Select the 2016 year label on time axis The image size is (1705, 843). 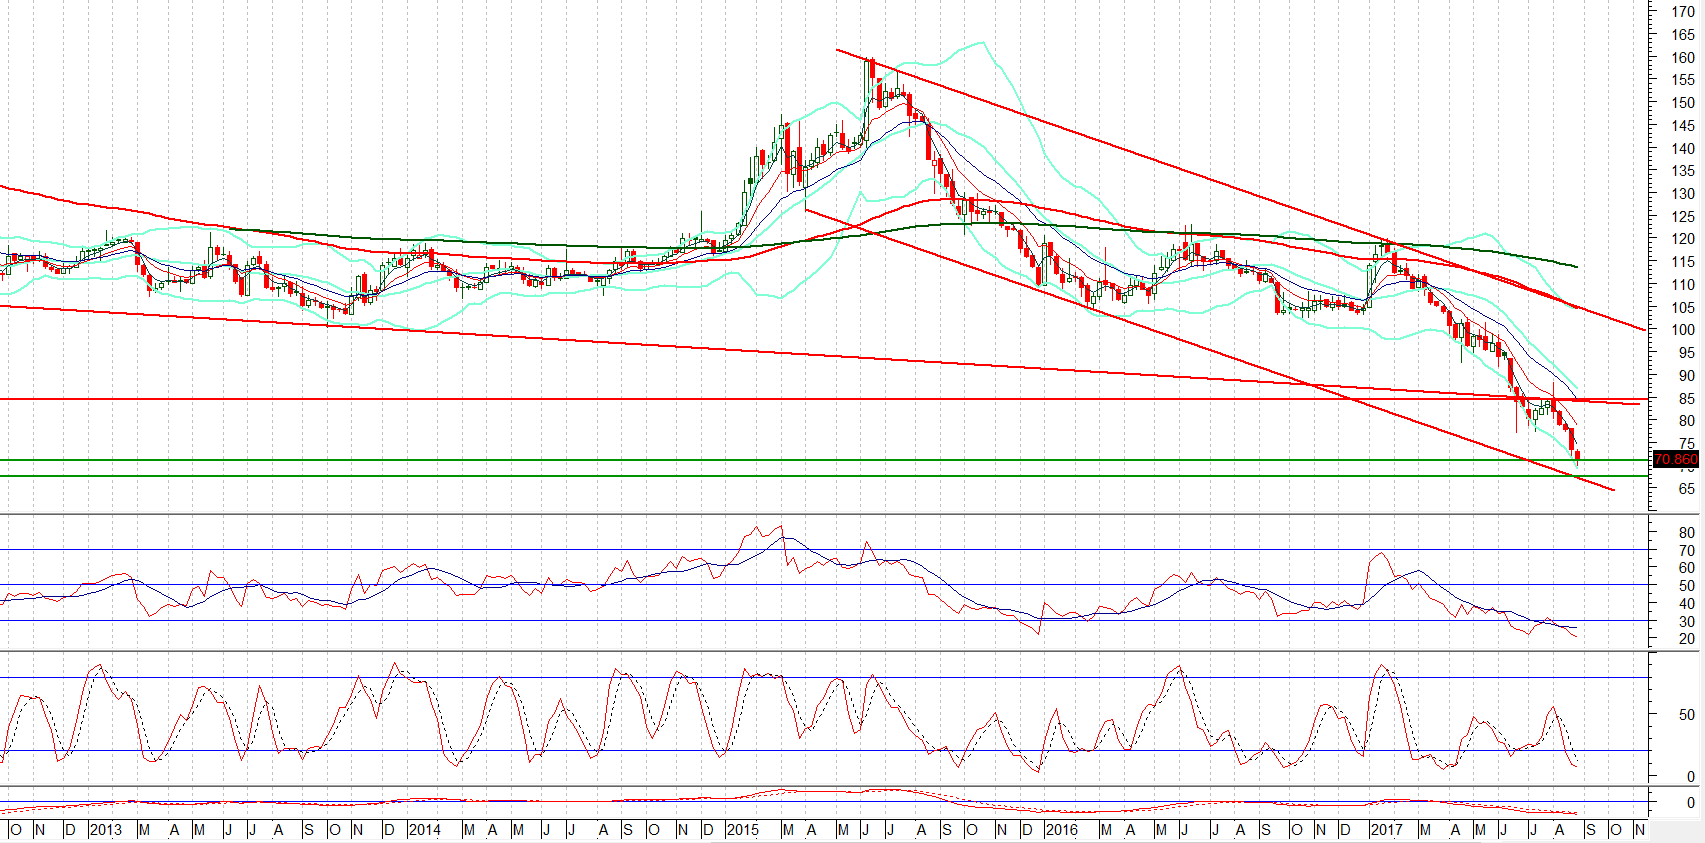point(1061,830)
